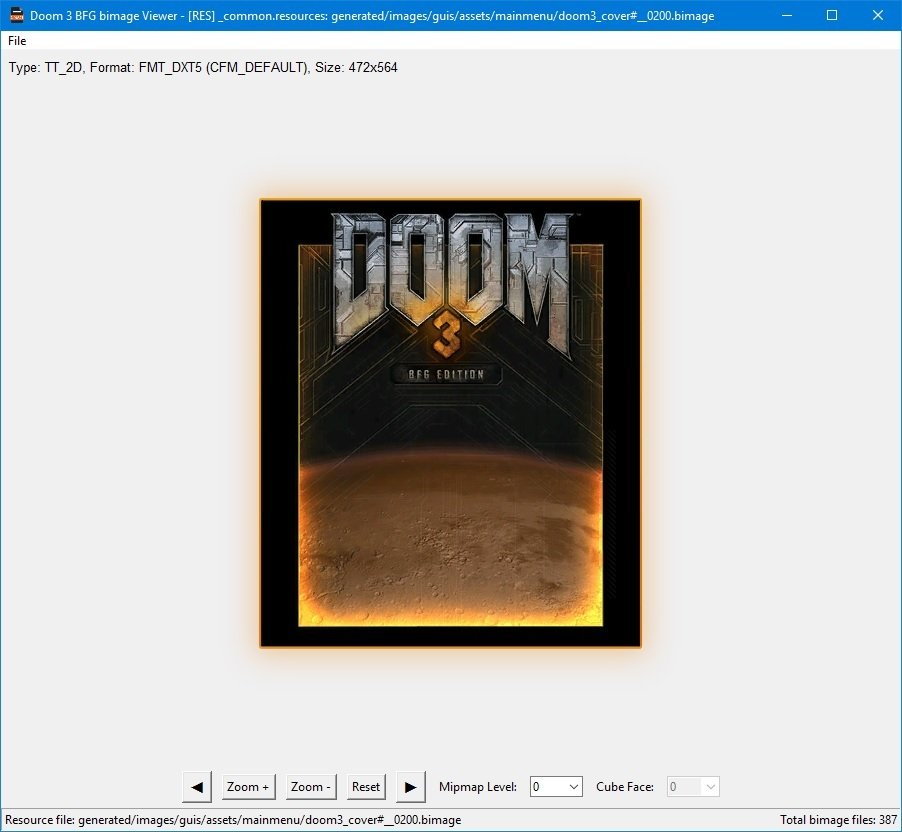Maximize the bimage Viewer window
The image size is (902, 832).
[x=832, y=16]
